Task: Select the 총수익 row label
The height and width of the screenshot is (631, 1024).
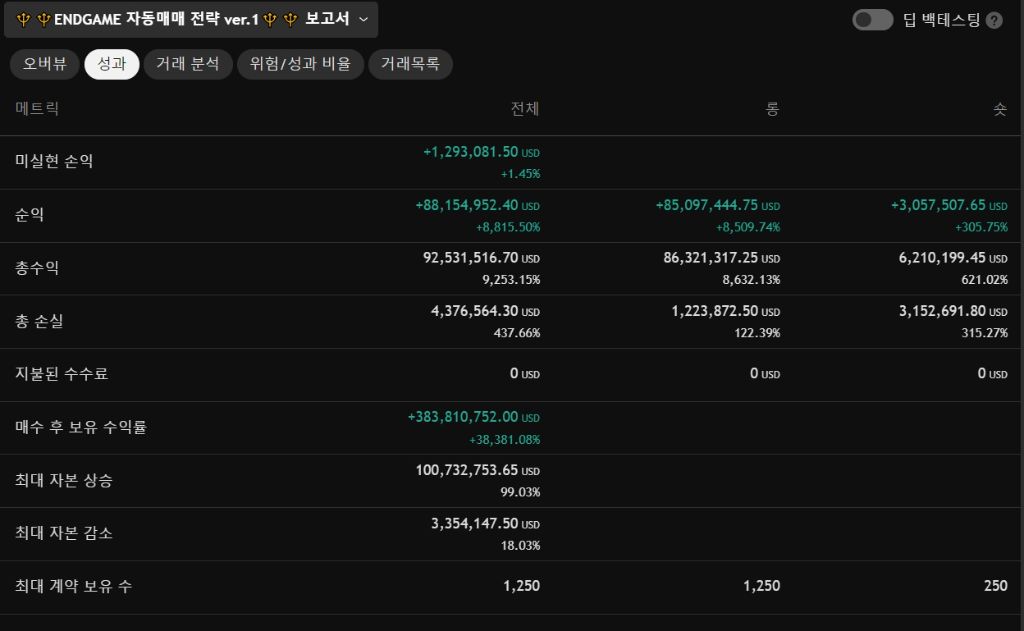Action: coord(37,268)
